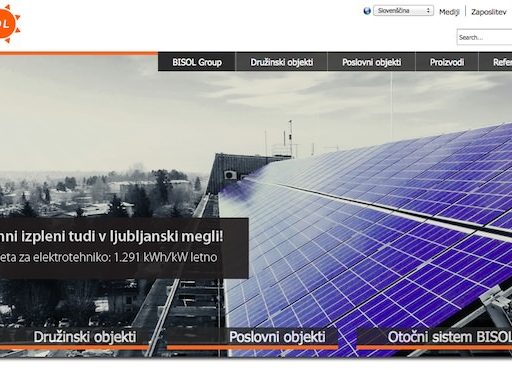512x370 pixels.
Task: Open the BISOL Group menu
Action: coord(197,62)
